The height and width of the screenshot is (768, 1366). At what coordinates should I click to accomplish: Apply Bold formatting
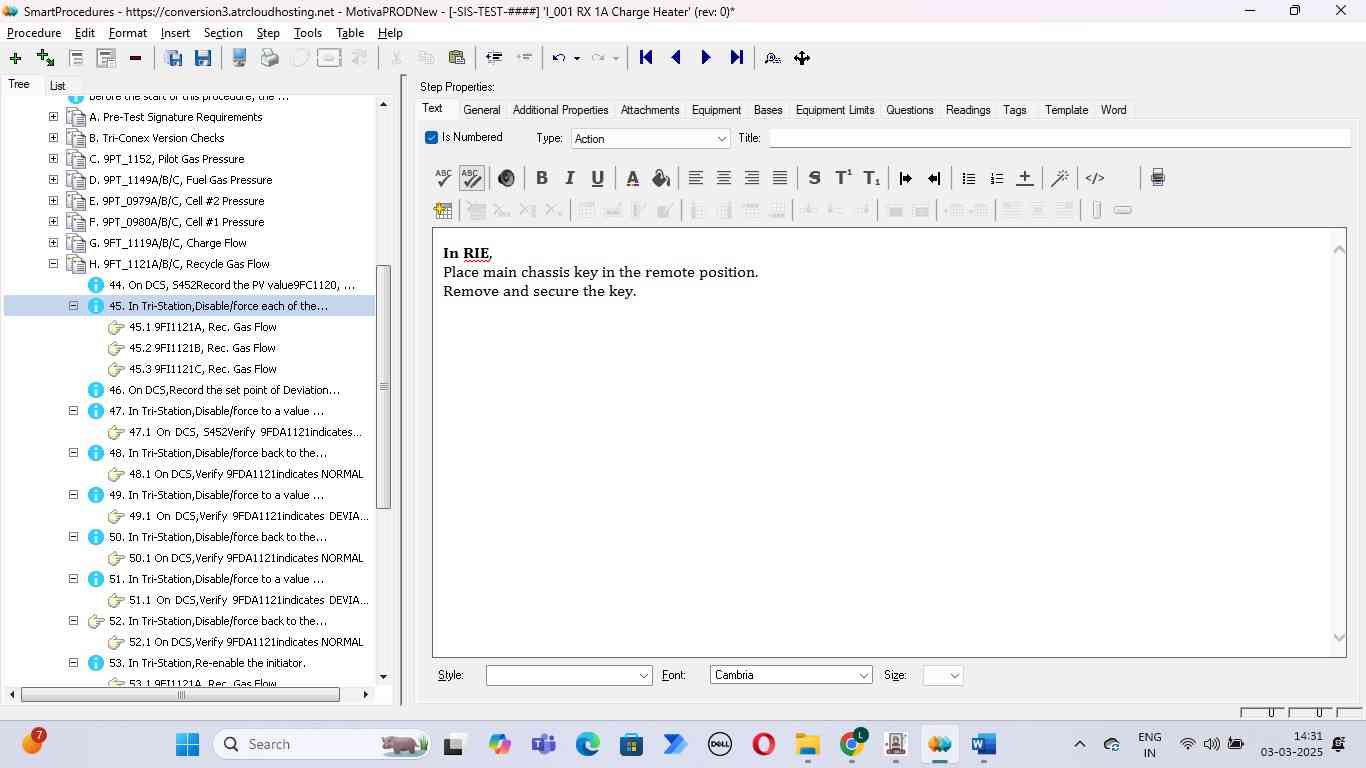pyautogui.click(x=541, y=178)
